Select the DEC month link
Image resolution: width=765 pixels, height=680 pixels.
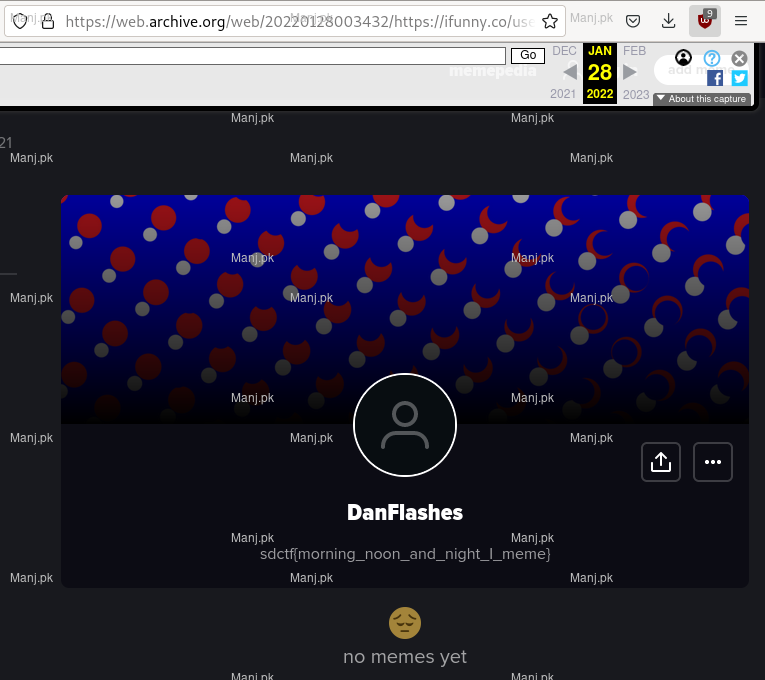(x=564, y=51)
